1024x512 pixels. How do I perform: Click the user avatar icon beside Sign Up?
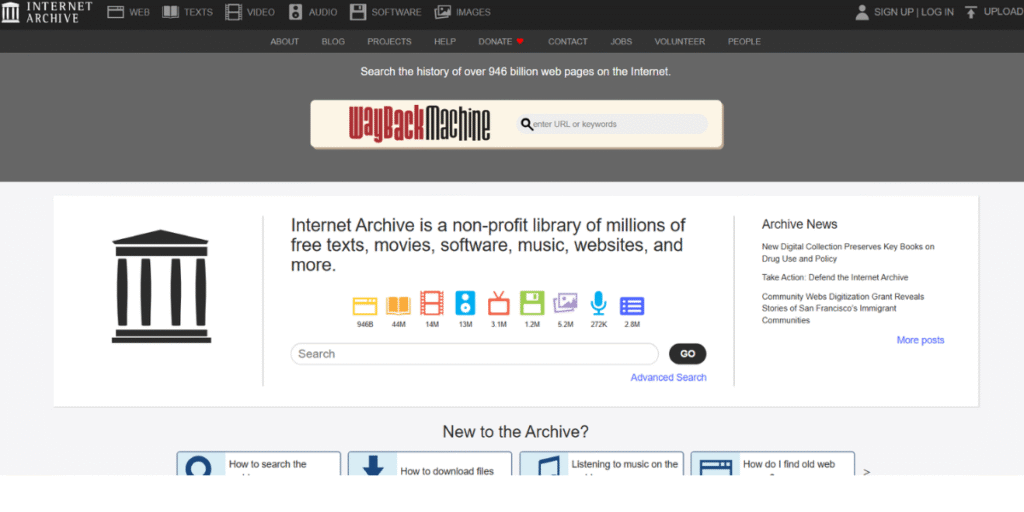tap(862, 12)
